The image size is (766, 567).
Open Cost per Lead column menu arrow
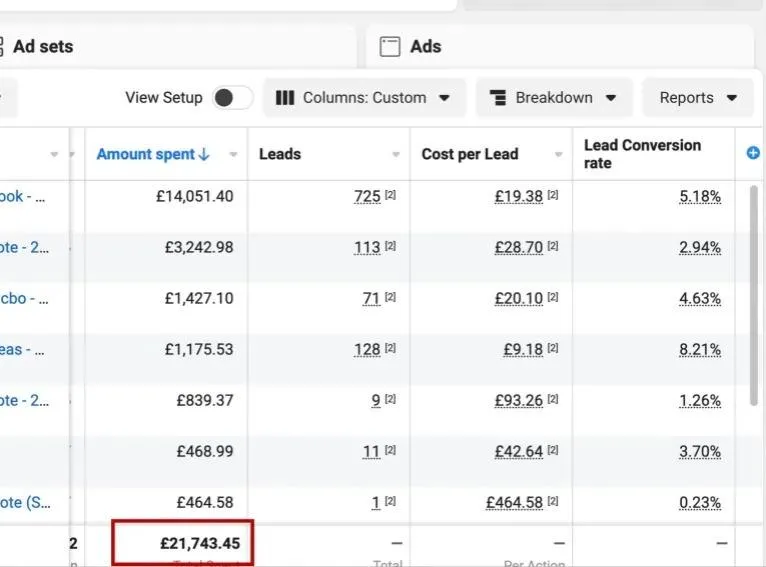[x=559, y=154]
